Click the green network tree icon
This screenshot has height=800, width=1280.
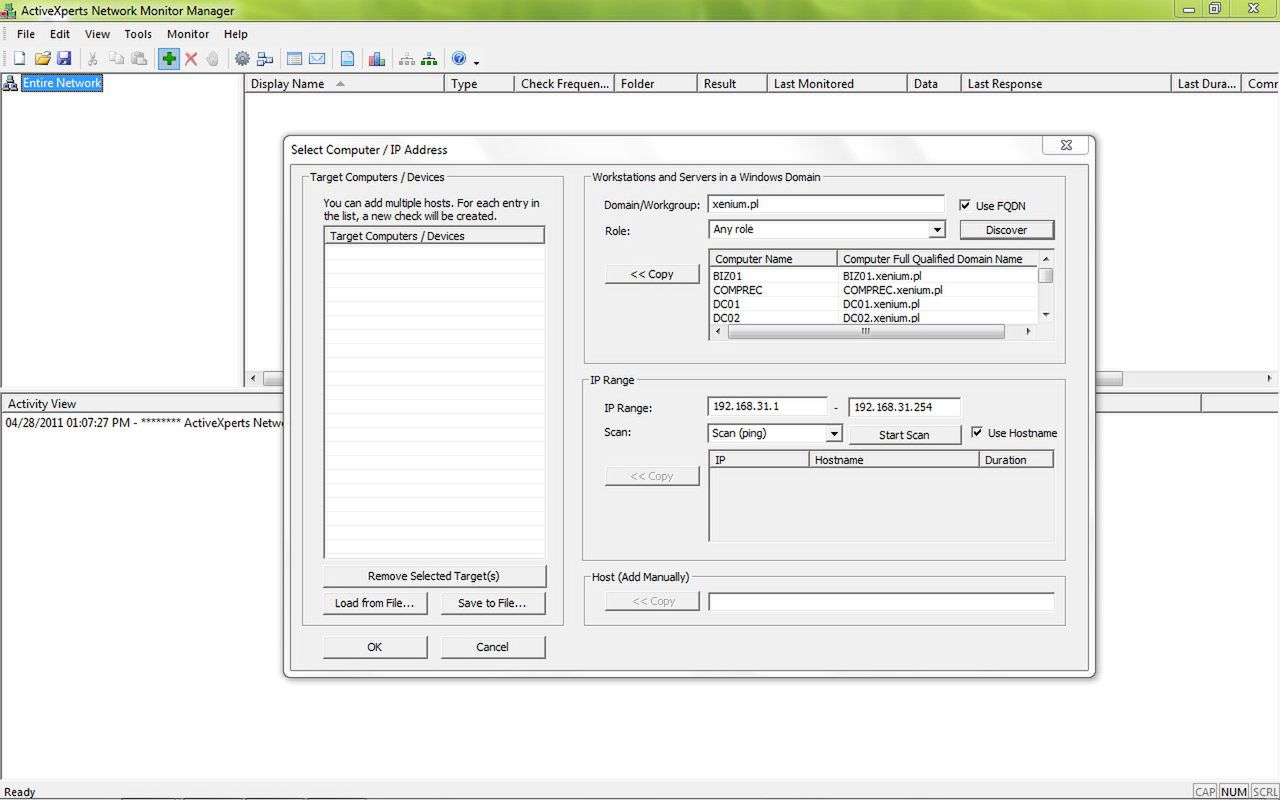tap(429, 59)
